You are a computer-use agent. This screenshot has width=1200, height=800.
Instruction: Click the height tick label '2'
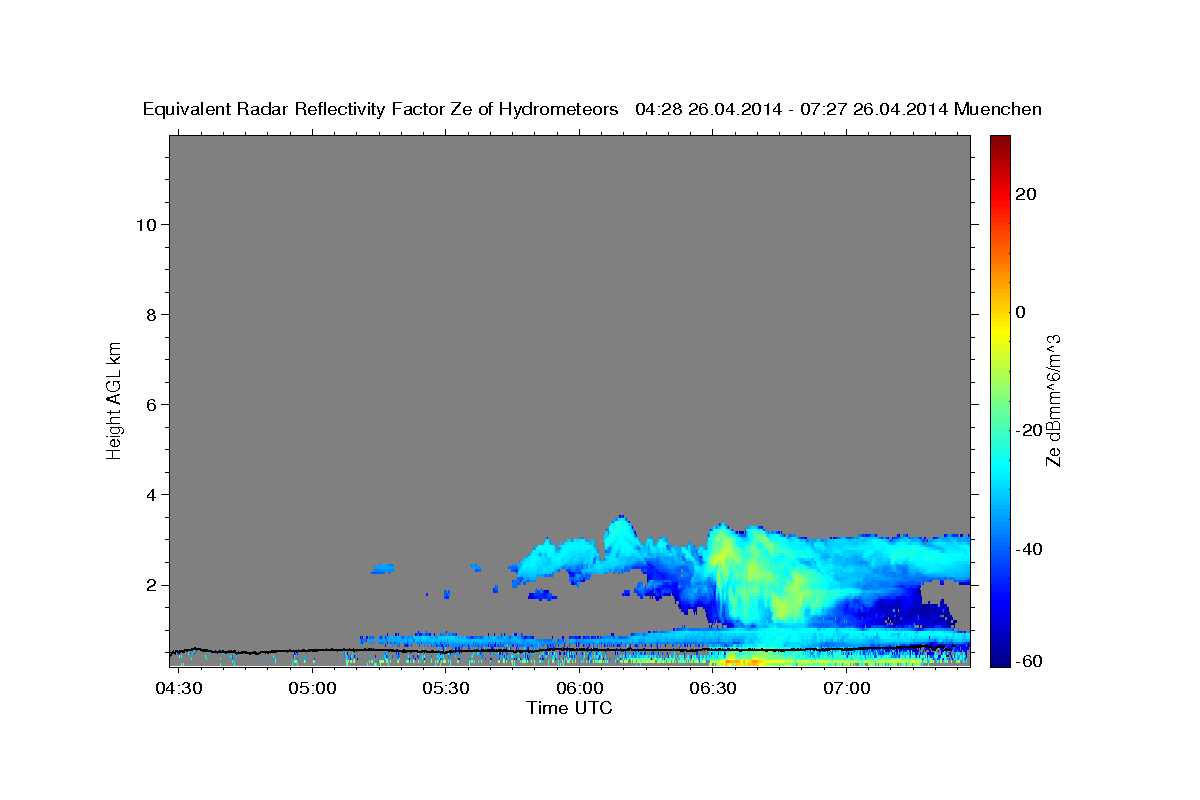tap(149, 584)
